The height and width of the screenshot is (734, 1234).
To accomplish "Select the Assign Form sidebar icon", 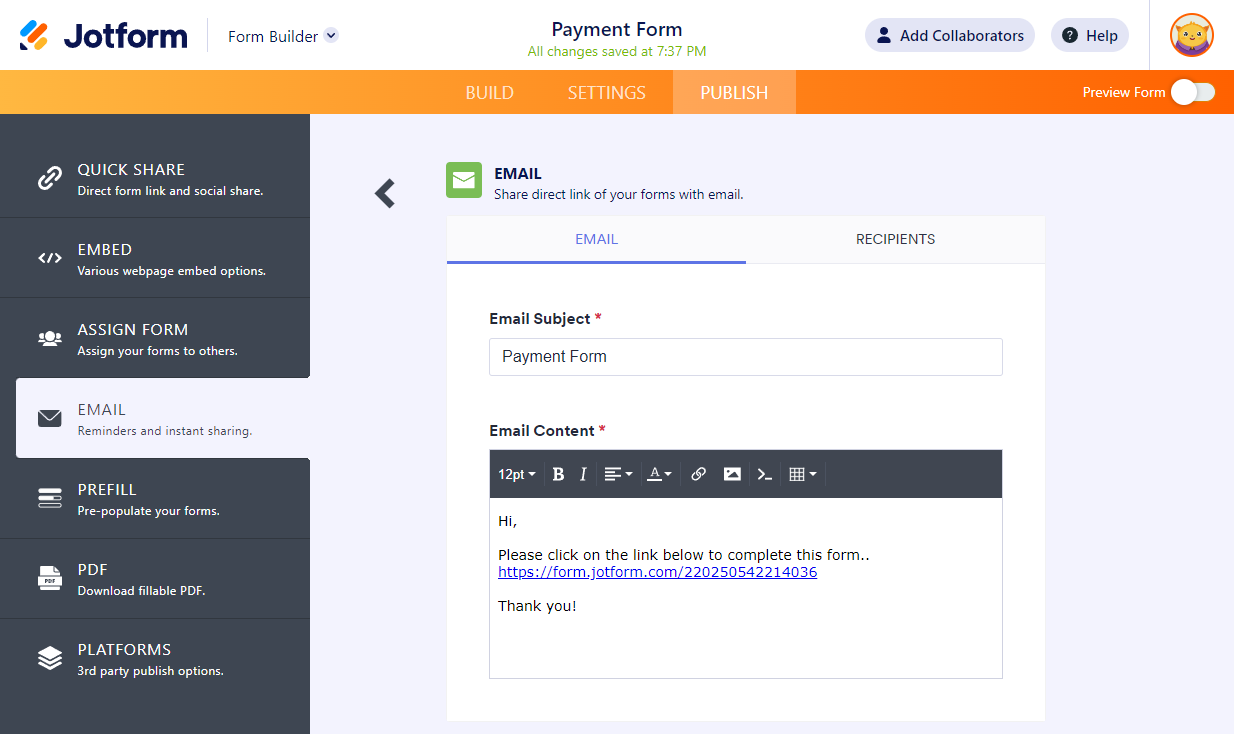I will point(49,338).
